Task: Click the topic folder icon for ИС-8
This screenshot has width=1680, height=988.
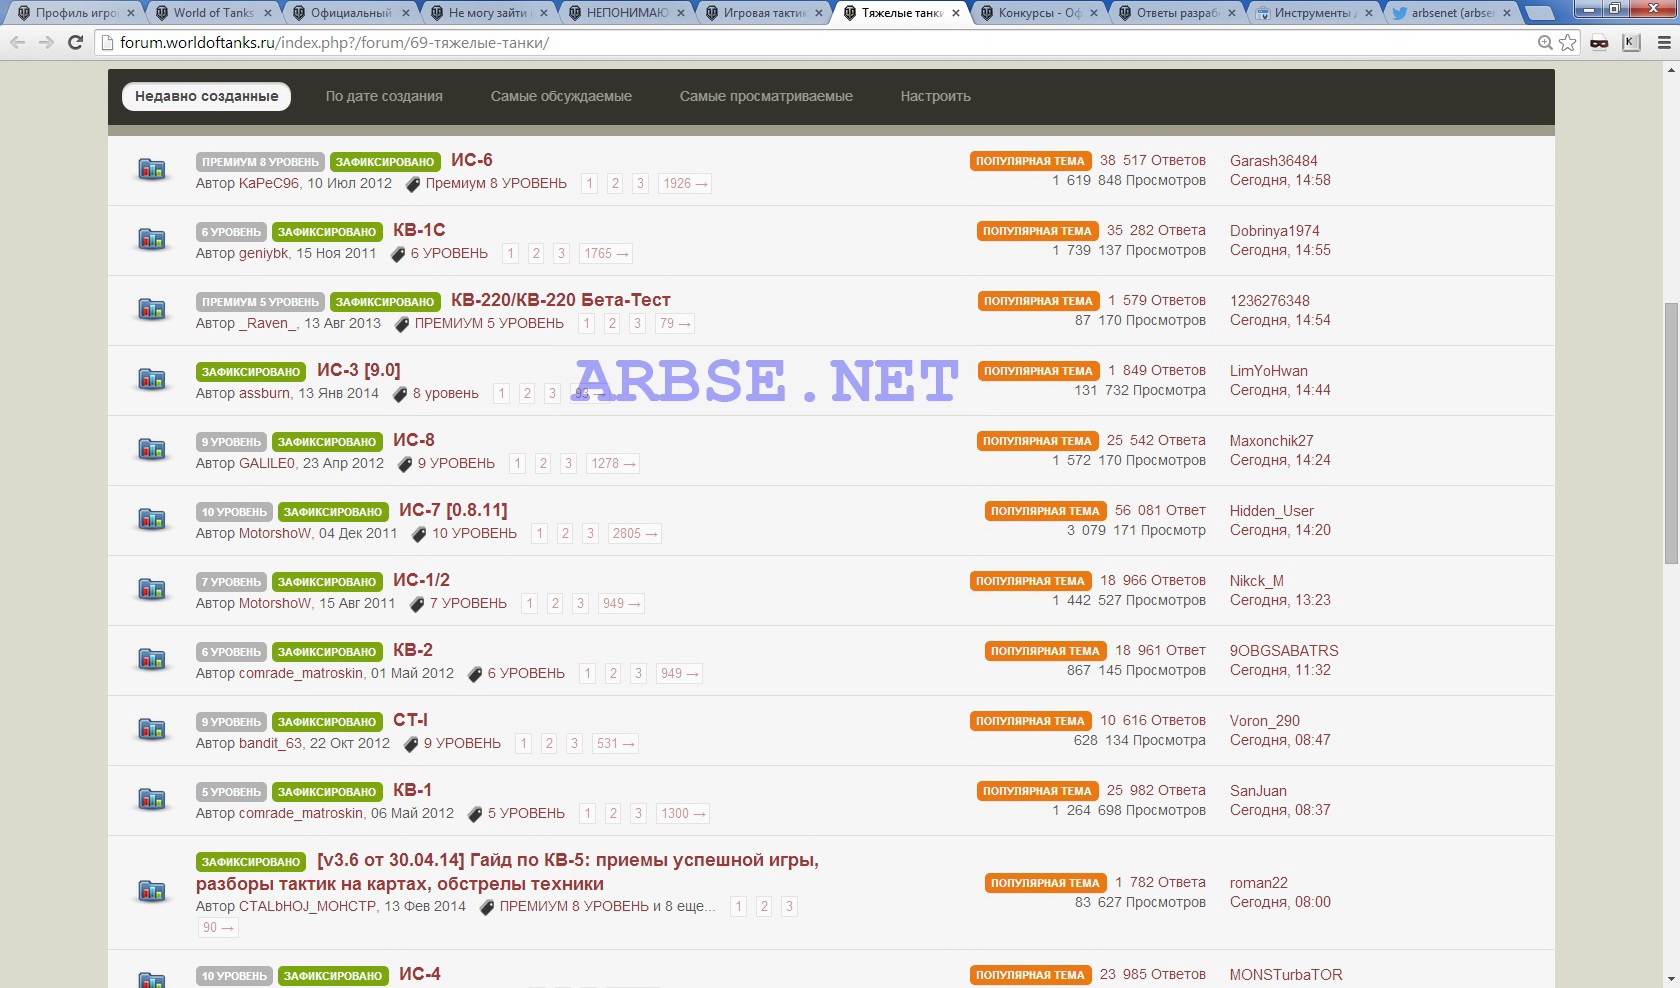Action: (152, 449)
